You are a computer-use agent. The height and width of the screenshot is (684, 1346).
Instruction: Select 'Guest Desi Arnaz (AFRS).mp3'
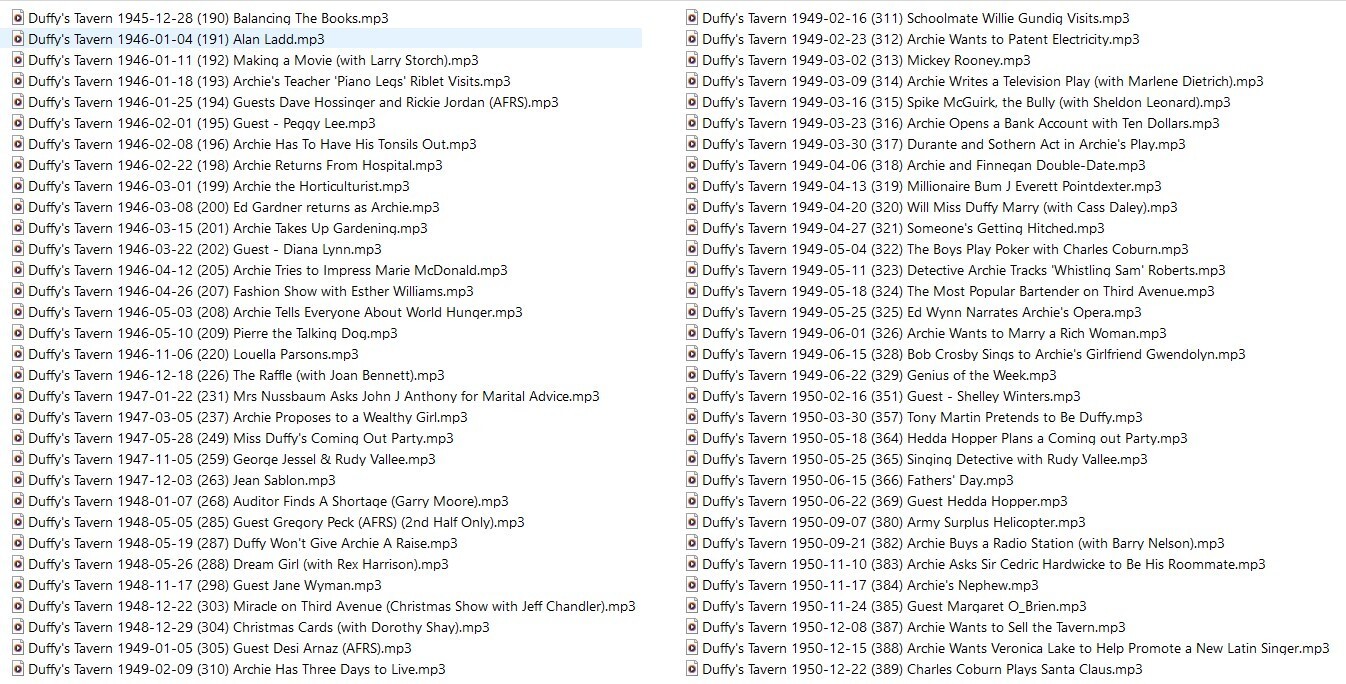pos(220,648)
